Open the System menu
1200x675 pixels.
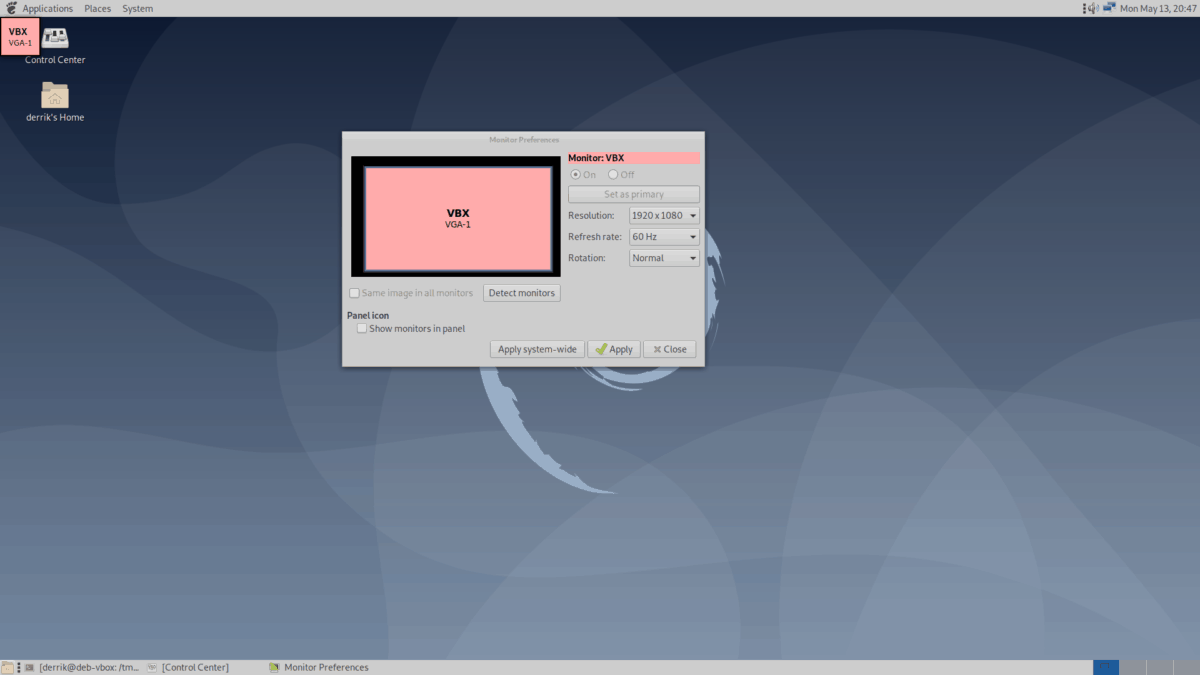click(x=137, y=8)
